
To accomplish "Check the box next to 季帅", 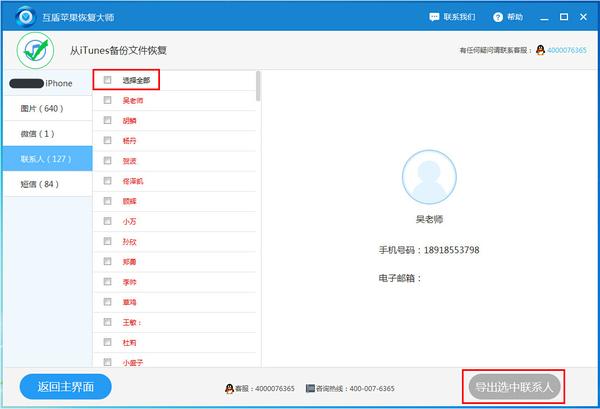I will (x=108, y=282).
